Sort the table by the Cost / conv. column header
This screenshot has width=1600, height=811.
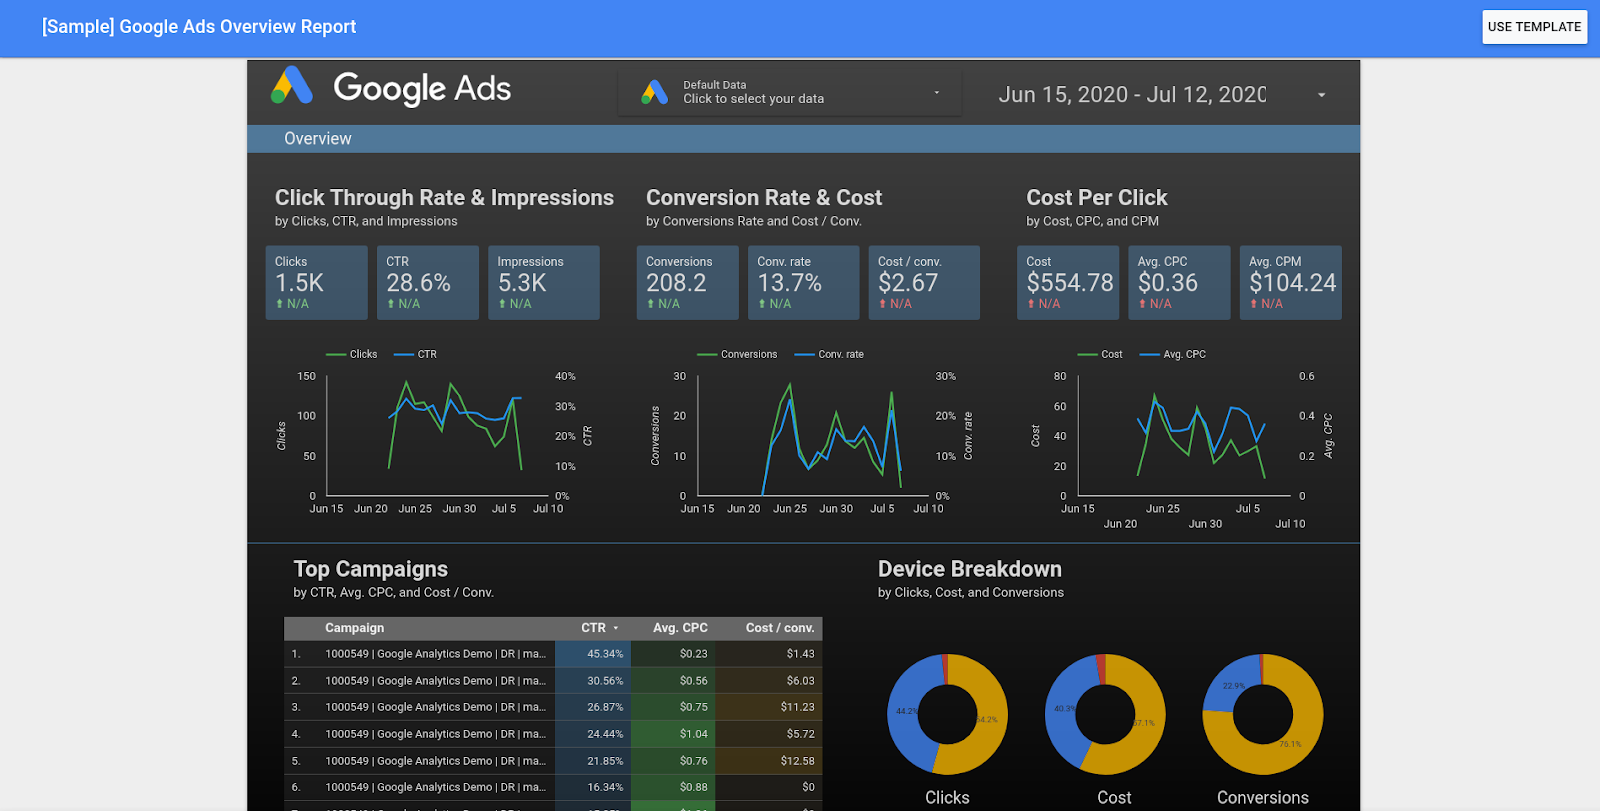click(x=780, y=628)
